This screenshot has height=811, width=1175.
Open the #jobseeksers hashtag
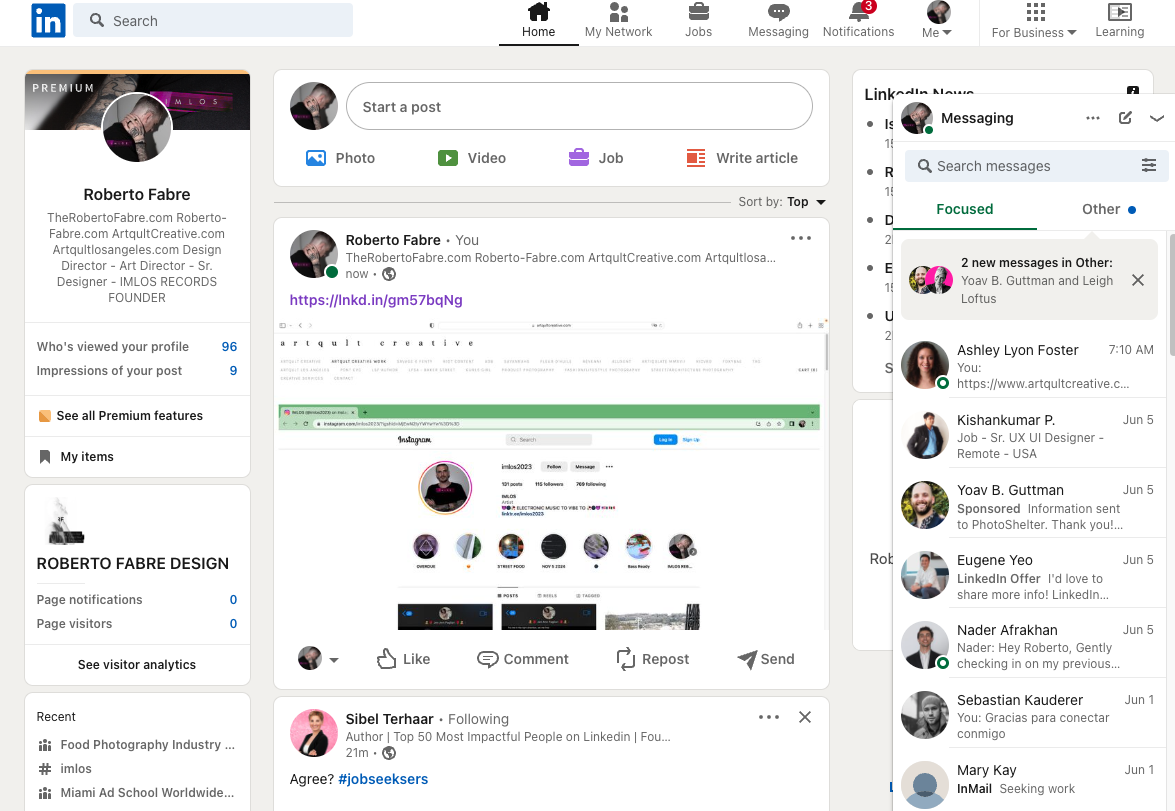[383, 779]
